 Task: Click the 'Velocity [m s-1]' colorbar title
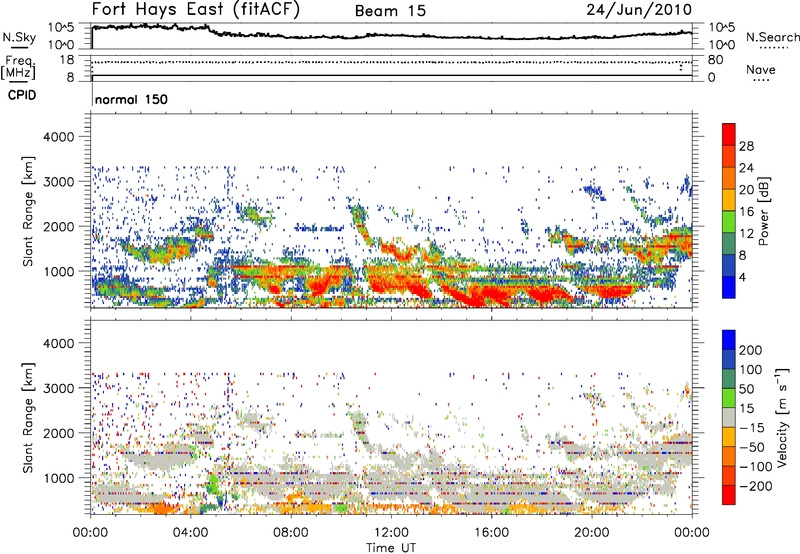[x=782, y=417]
